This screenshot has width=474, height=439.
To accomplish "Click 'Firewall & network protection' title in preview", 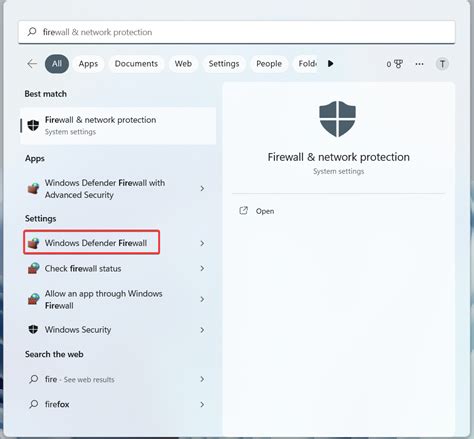I will [339, 157].
